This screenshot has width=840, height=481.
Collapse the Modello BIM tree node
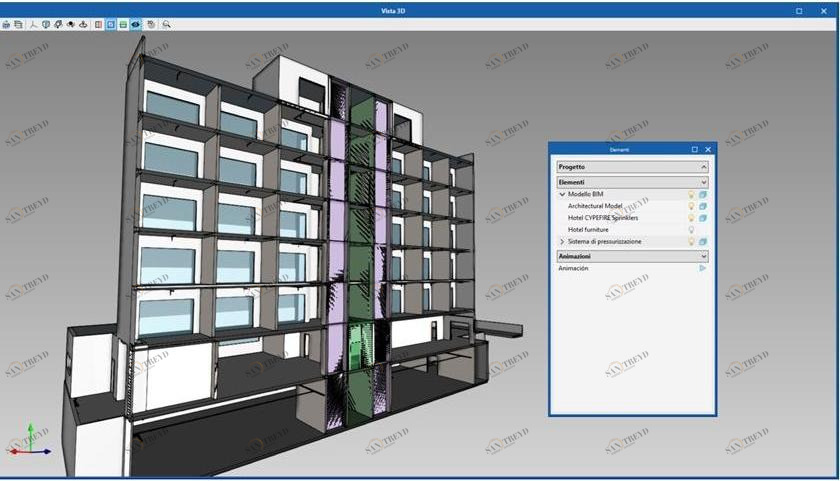coord(562,194)
